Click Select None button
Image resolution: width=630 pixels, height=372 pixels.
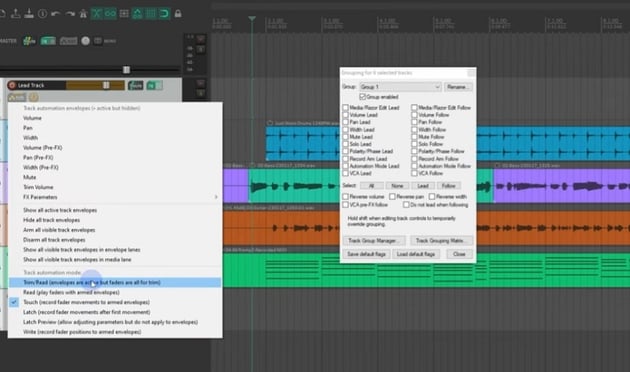pyautogui.click(x=397, y=186)
